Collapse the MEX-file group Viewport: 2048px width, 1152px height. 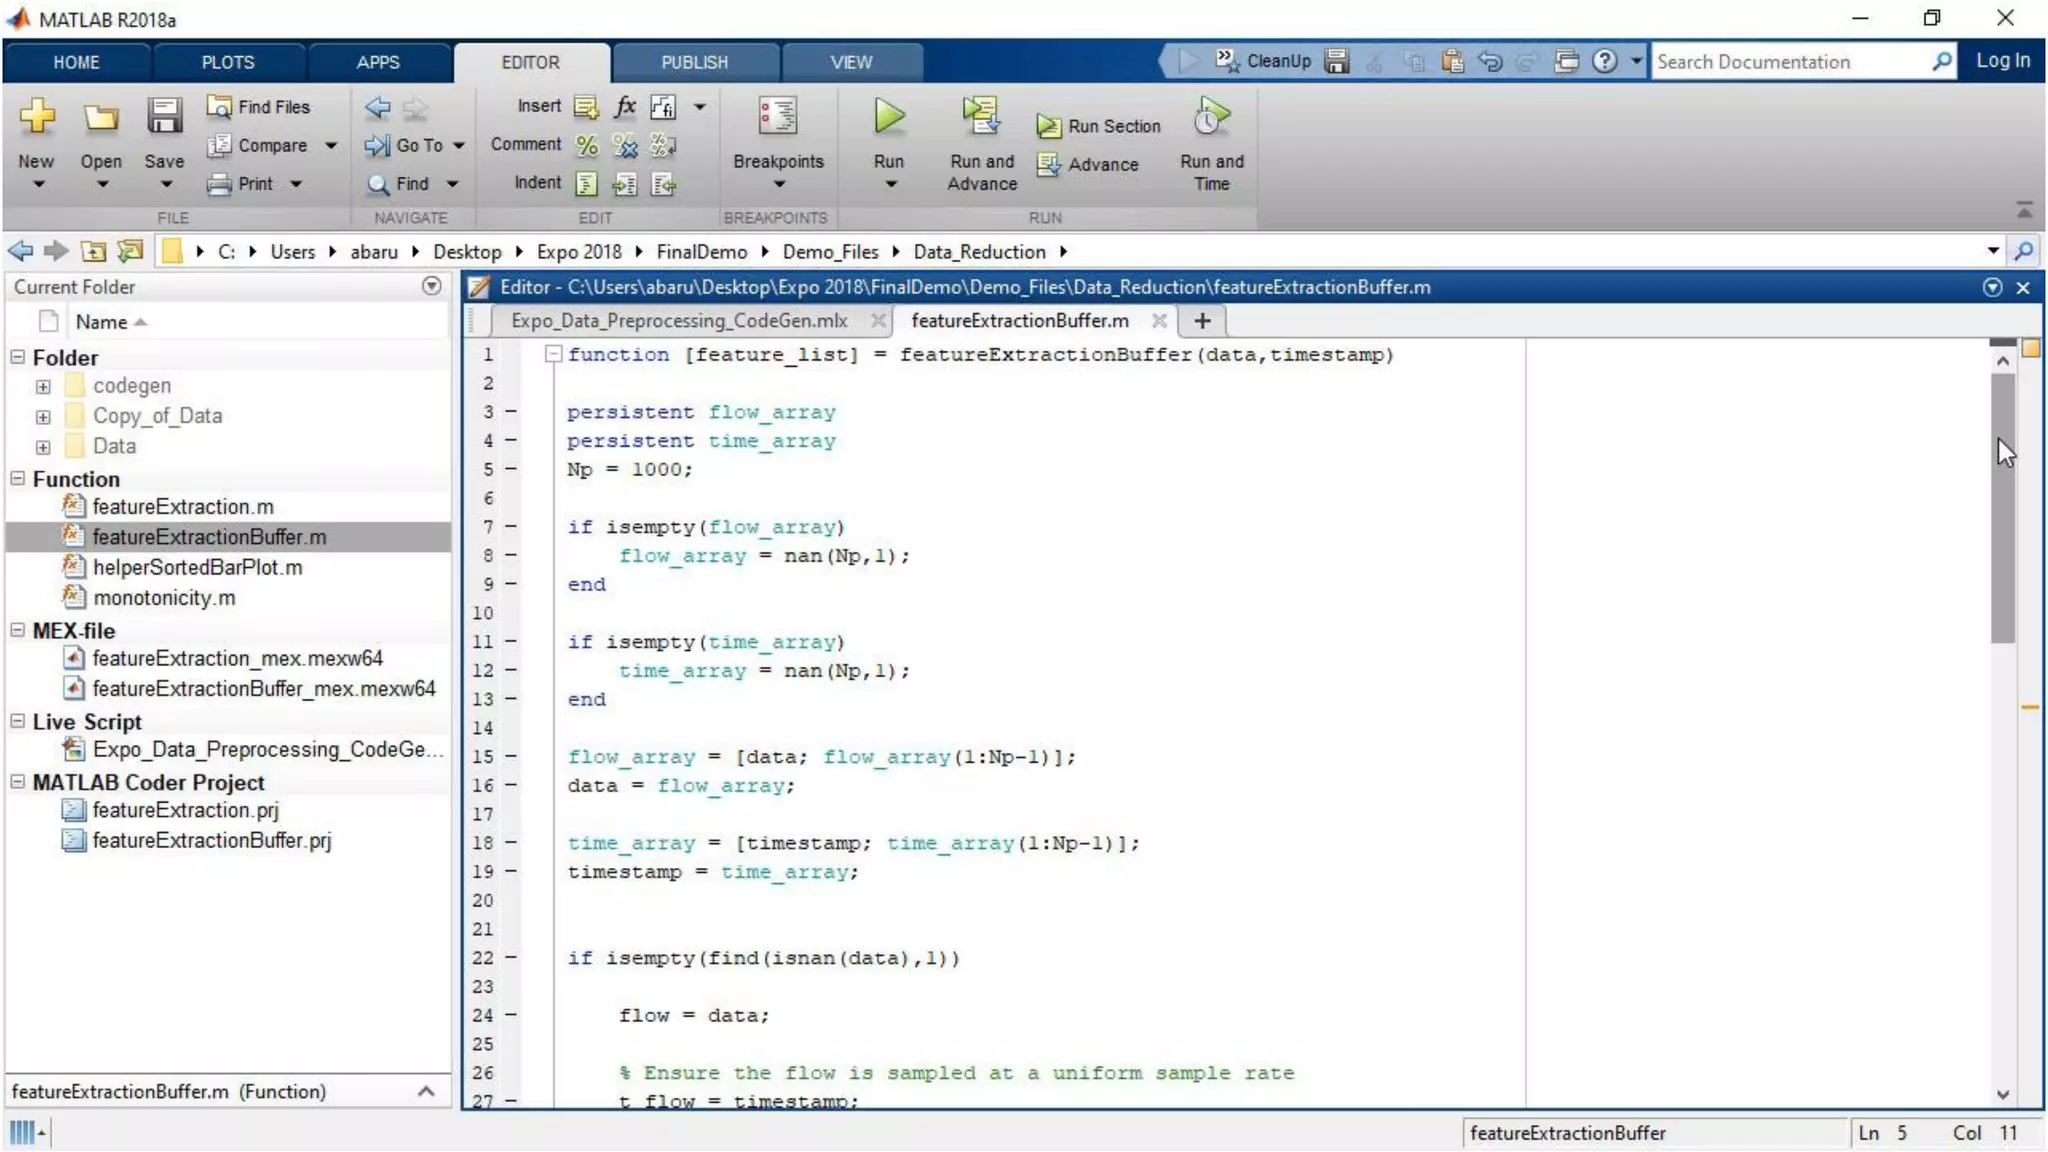(18, 630)
